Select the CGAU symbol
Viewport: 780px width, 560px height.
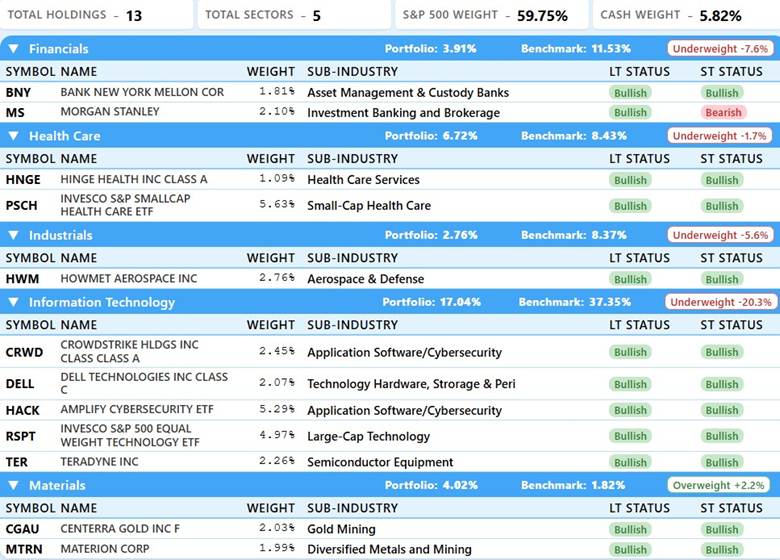22,529
